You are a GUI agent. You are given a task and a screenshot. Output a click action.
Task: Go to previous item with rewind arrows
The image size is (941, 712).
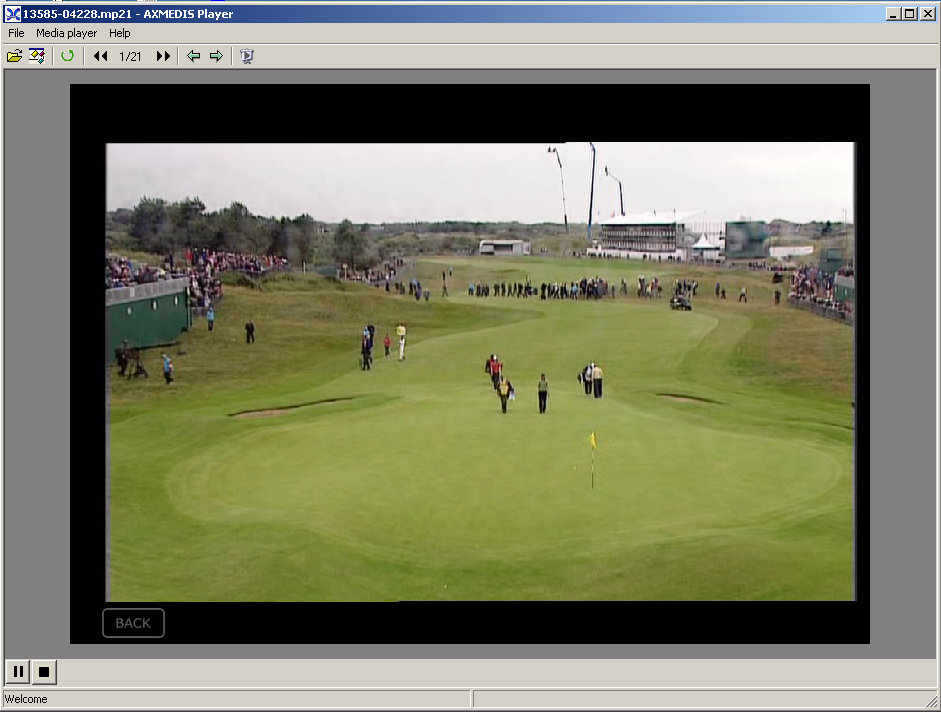(x=100, y=56)
